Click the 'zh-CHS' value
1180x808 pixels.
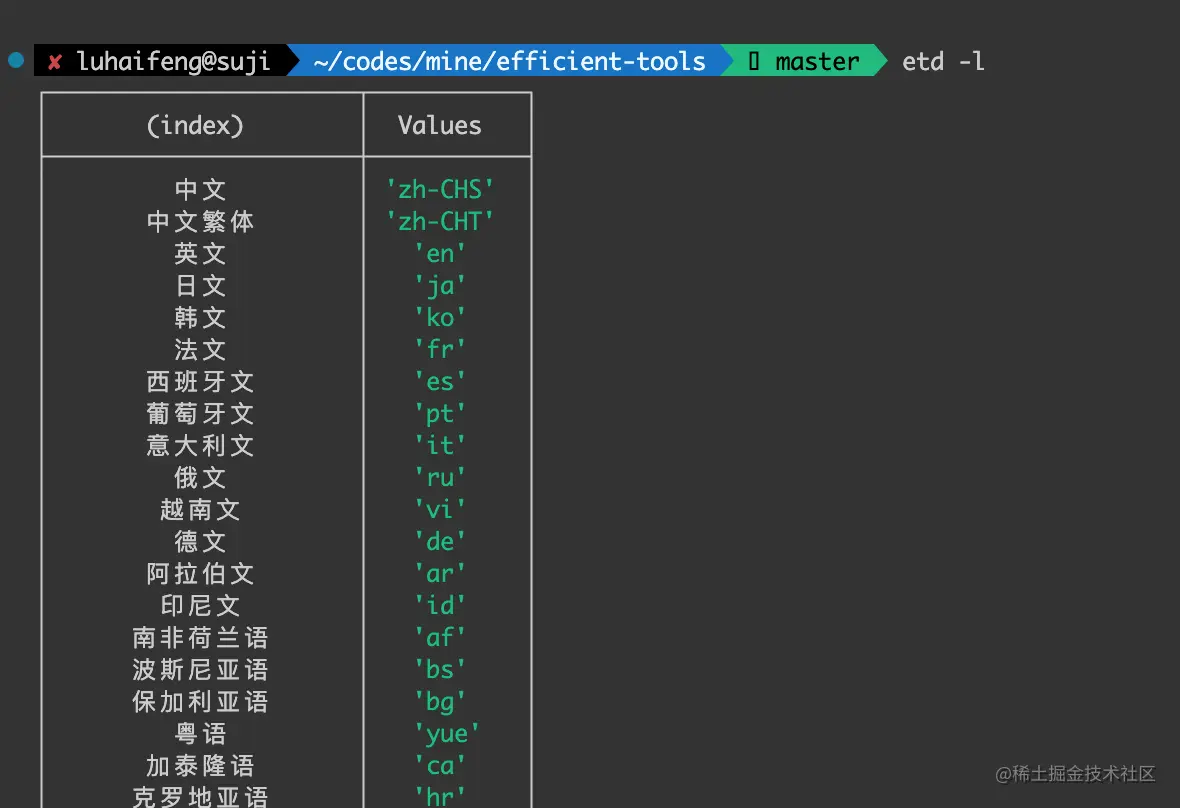[x=439, y=189]
